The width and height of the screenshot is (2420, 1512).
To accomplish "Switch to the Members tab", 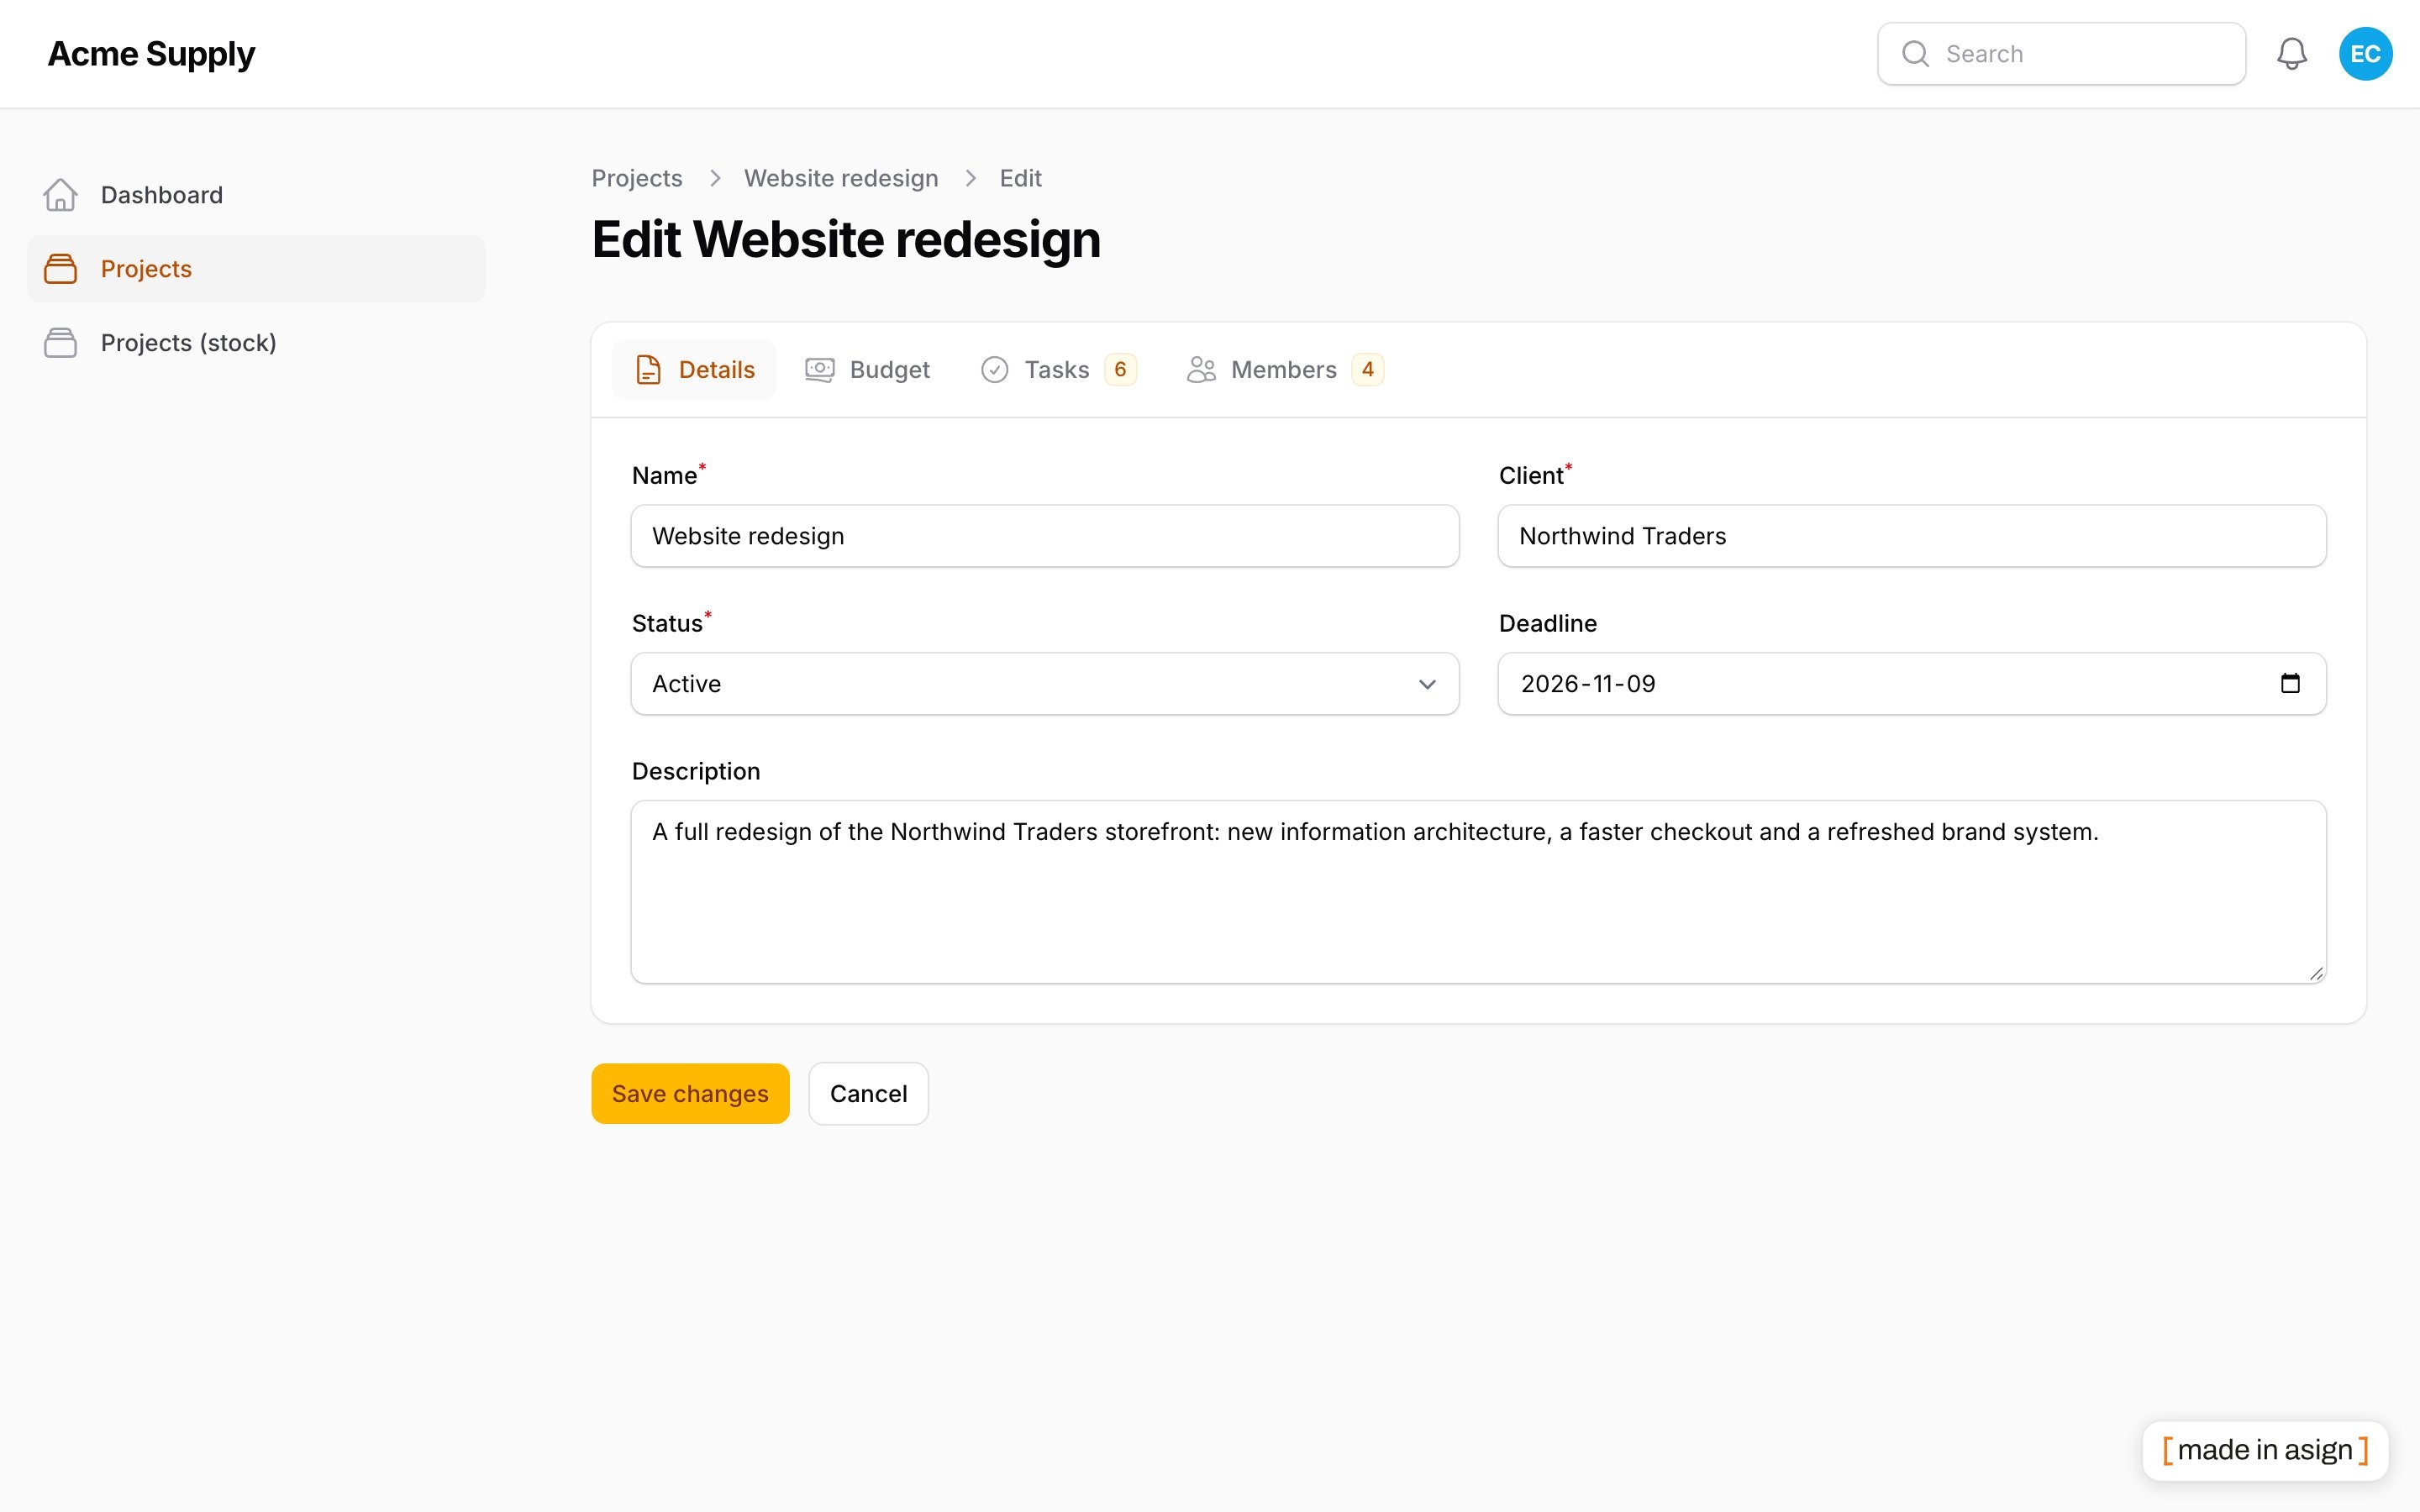I will pyautogui.click(x=1285, y=370).
